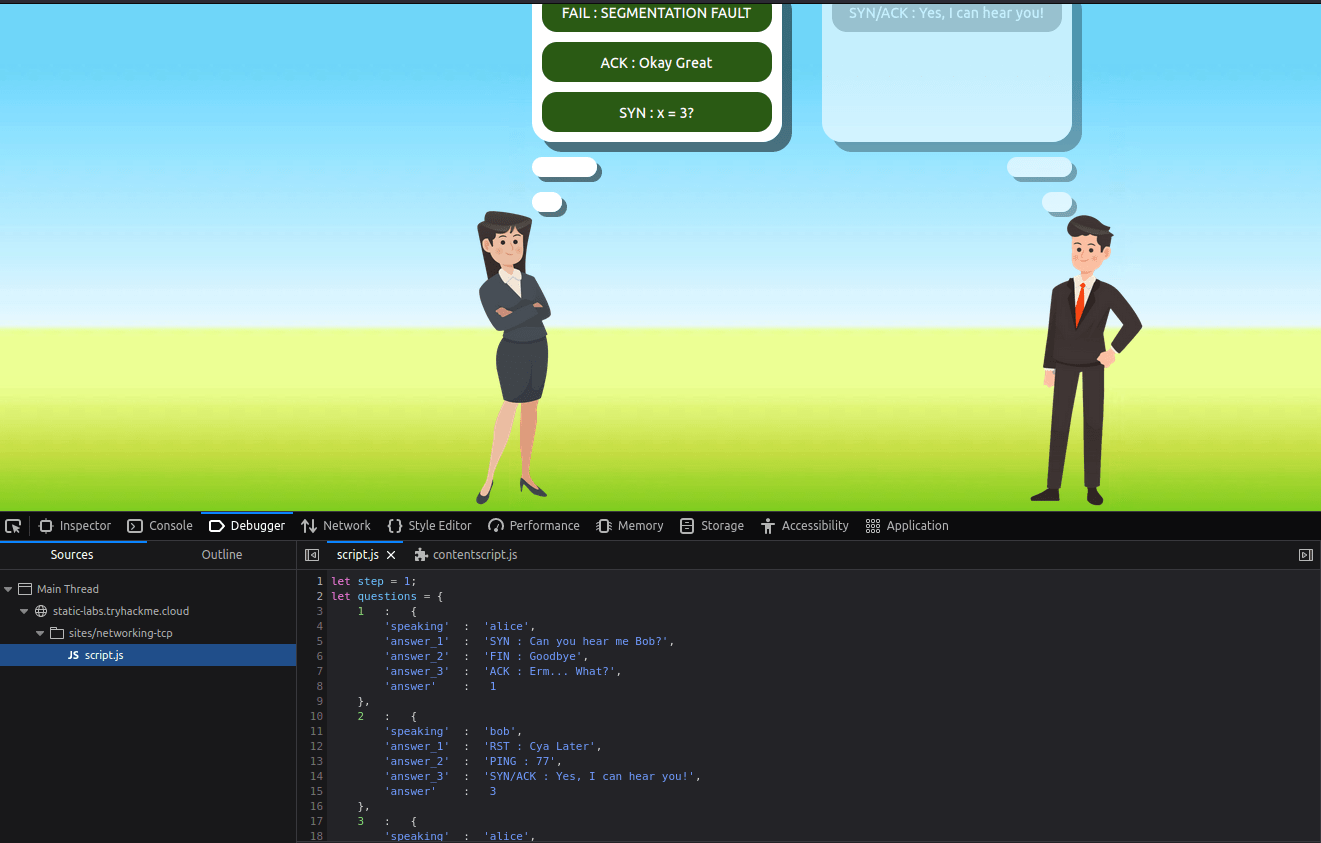Collapse the sites/networking-tcp folder
The height and width of the screenshot is (843, 1321).
[39, 632]
